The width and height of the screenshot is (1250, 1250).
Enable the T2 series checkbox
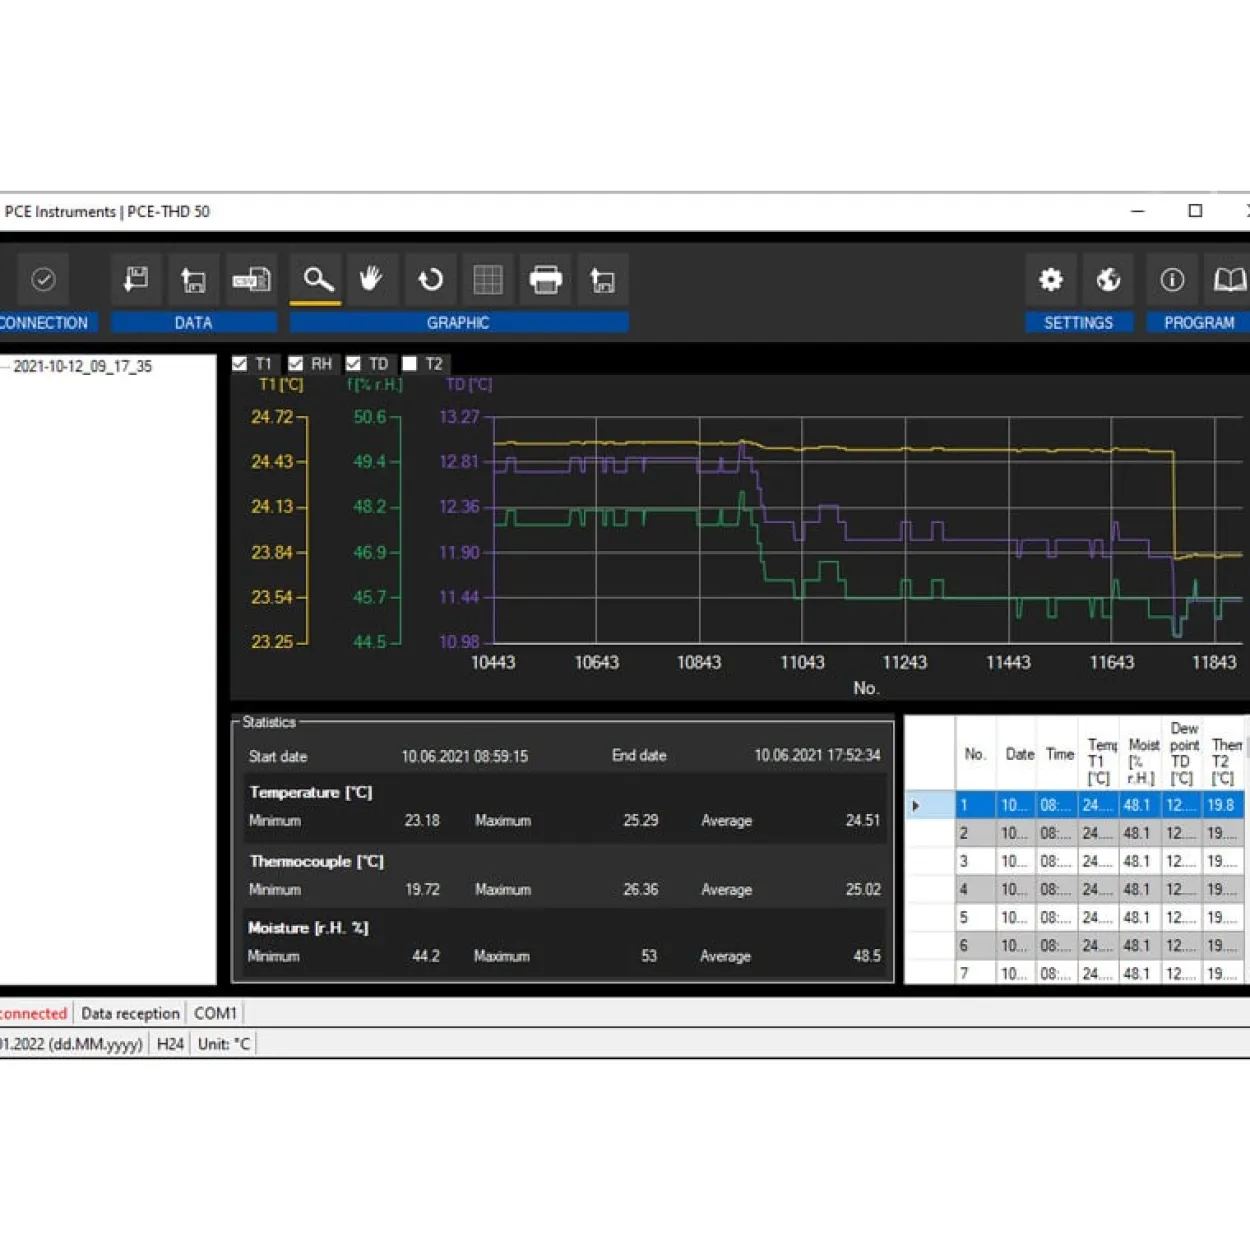click(410, 364)
